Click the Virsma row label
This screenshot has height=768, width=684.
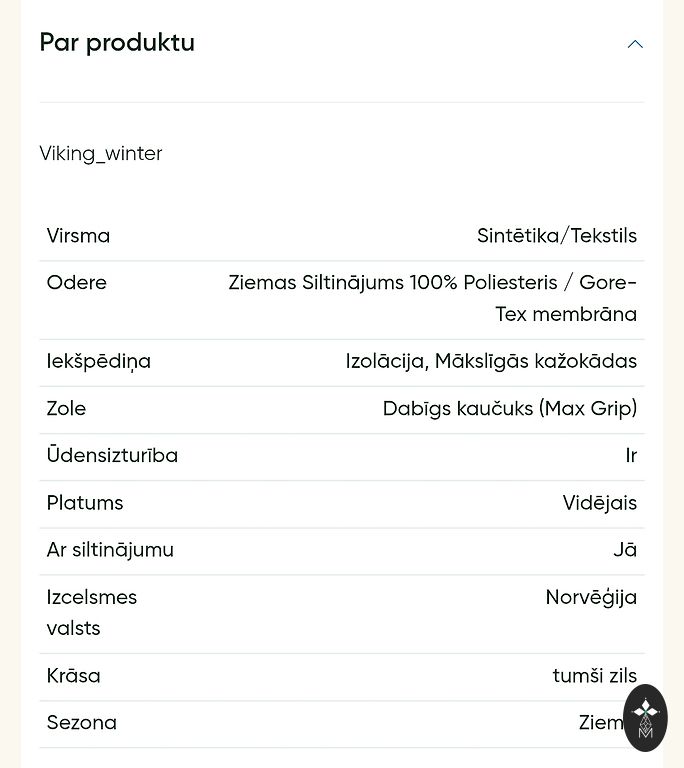point(78,236)
